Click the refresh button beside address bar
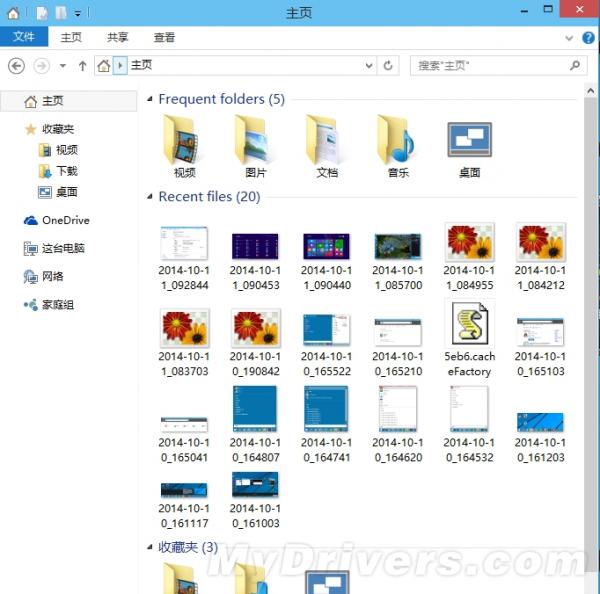Viewport: 600px width, 594px height. pyautogui.click(x=389, y=65)
